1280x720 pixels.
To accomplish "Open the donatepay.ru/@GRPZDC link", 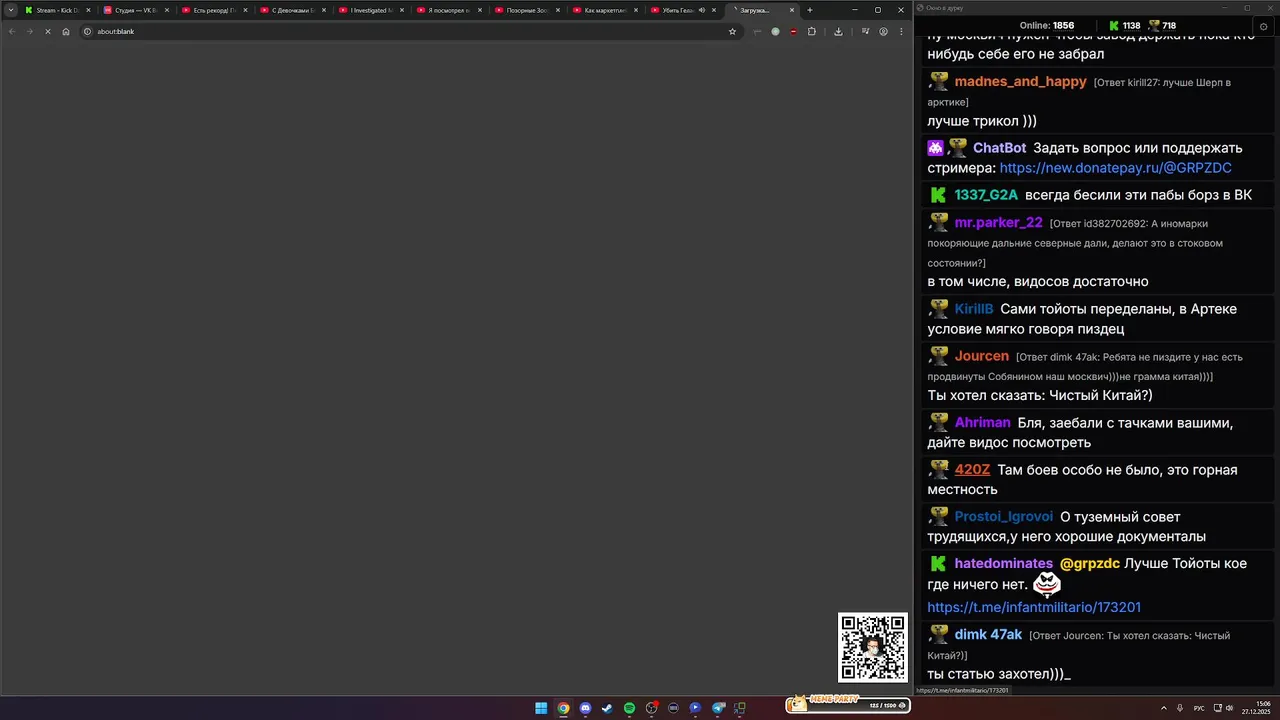I will tap(1115, 168).
